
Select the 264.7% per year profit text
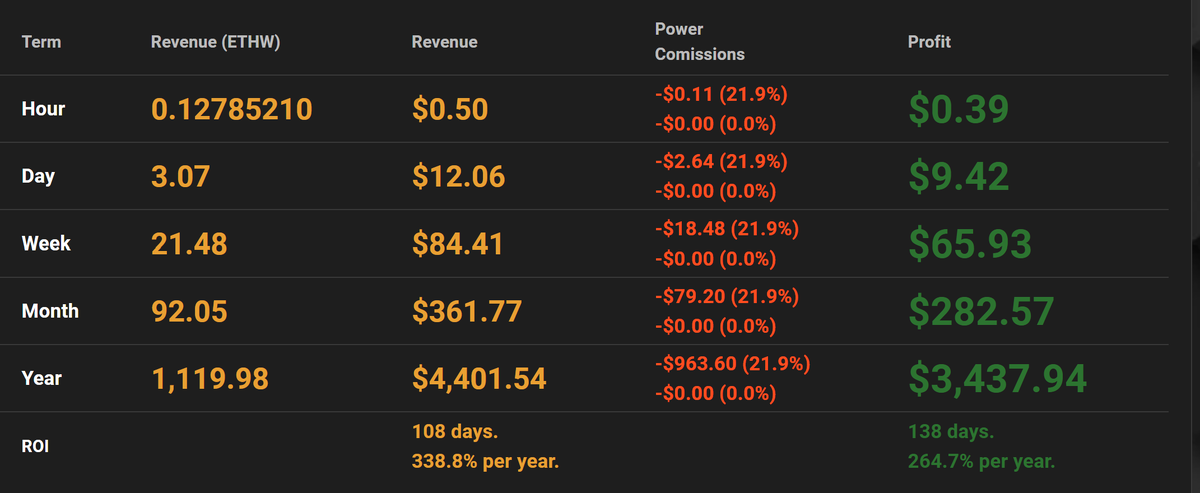pyautogui.click(x=982, y=461)
